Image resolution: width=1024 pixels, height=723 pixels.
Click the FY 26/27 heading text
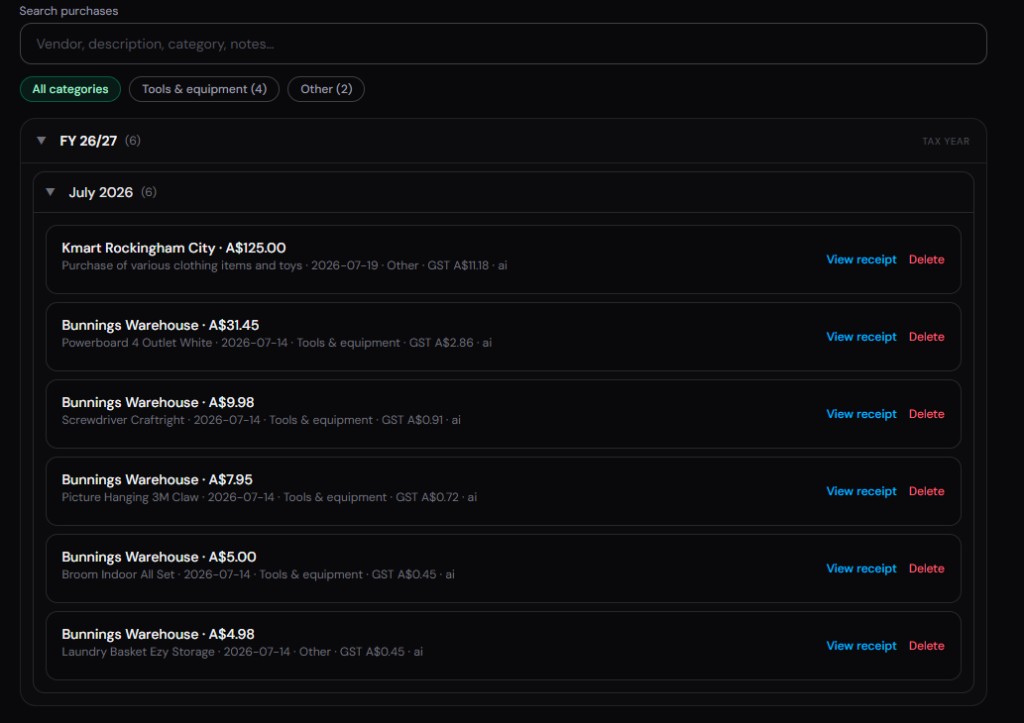(x=88, y=140)
